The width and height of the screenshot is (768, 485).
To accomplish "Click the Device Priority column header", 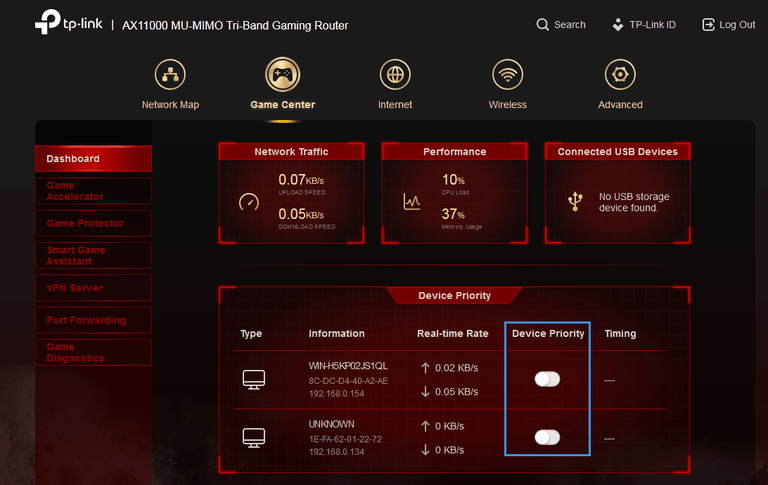I will coord(548,334).
